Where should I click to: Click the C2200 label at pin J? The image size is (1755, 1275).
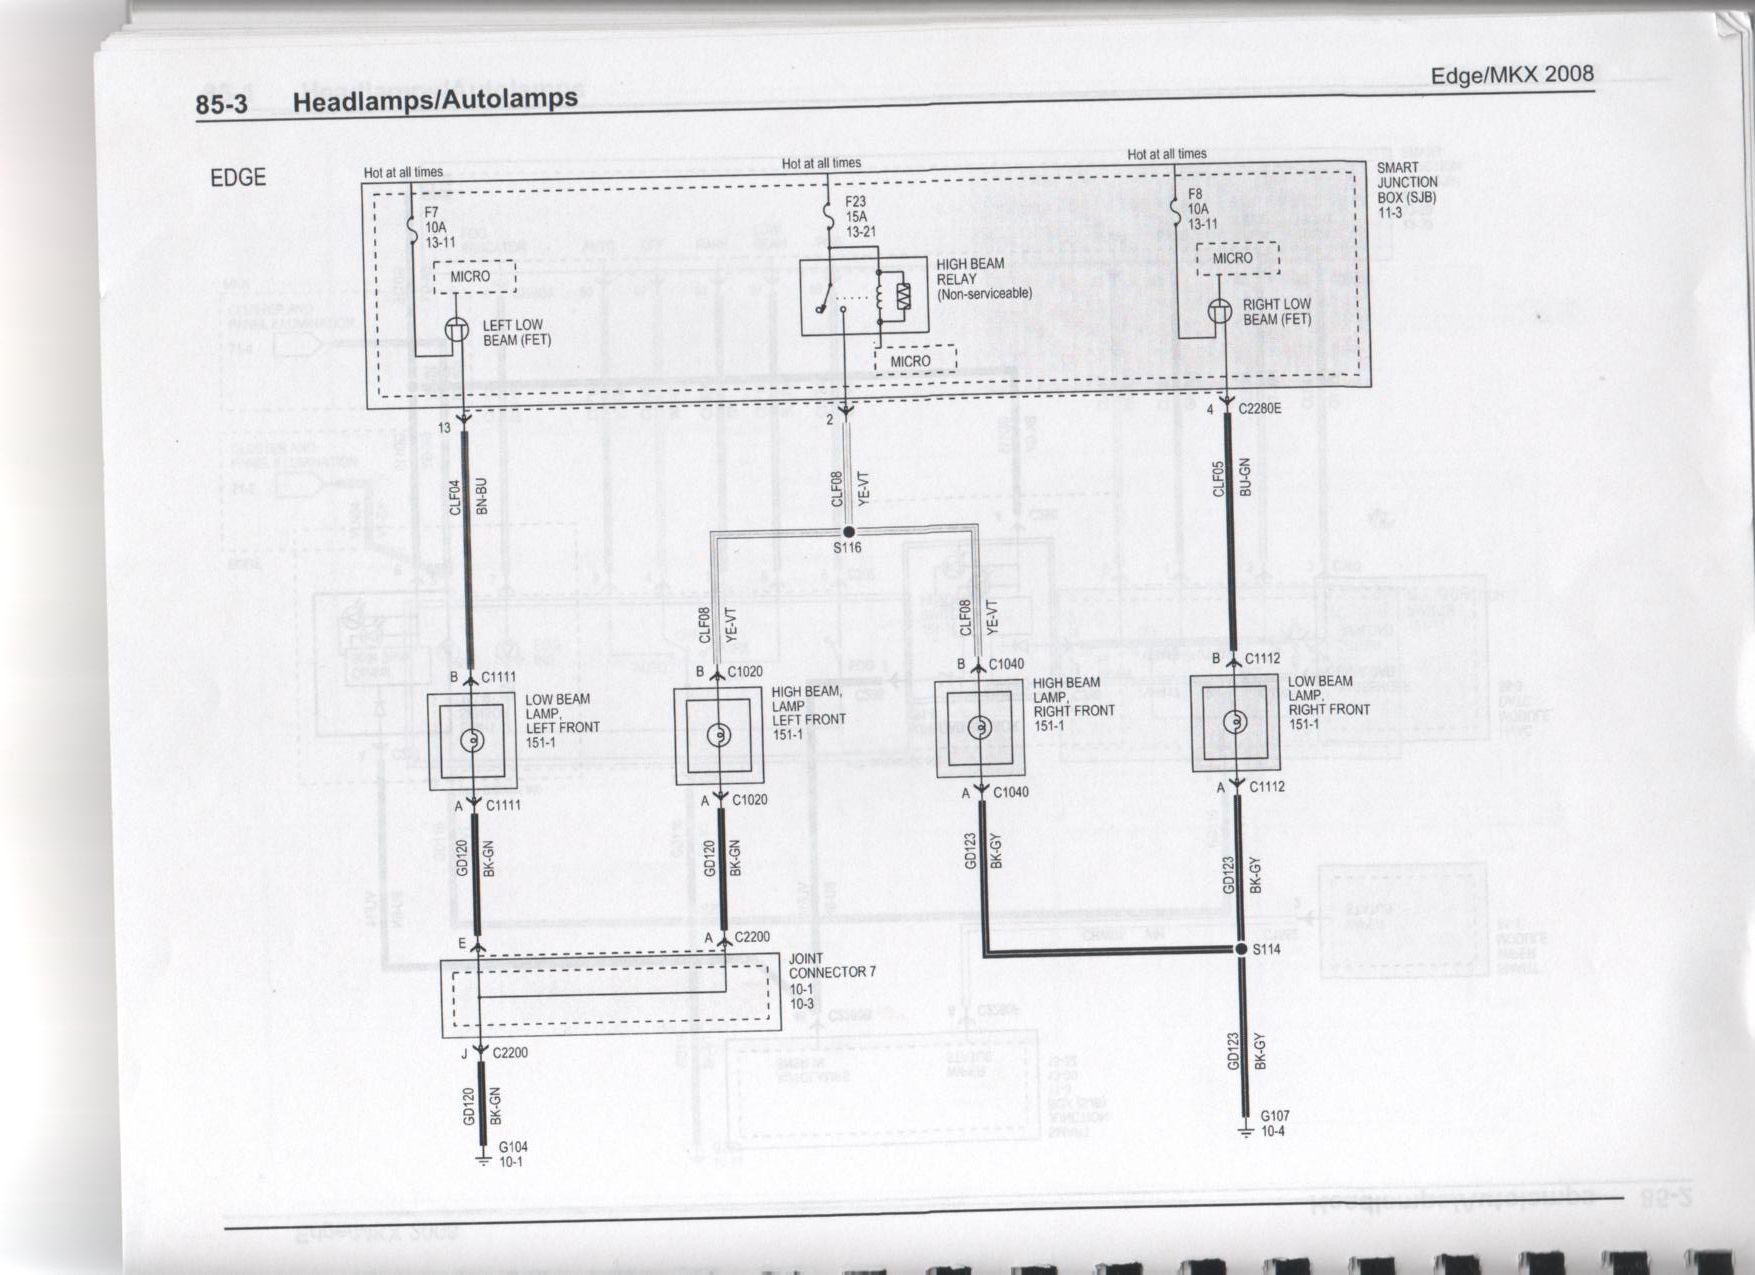pyautogui.click(x=510, y=1053)
